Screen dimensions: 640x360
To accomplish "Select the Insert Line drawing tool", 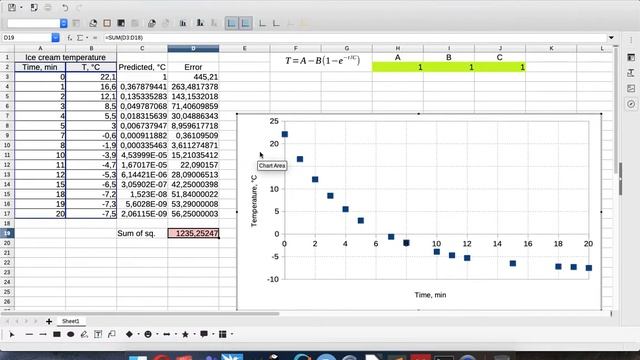I will (29, 334).
